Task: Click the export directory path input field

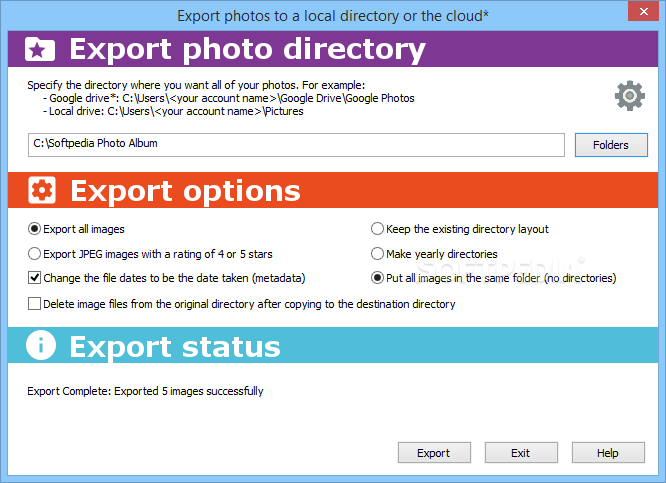Action: pos(296,145)
